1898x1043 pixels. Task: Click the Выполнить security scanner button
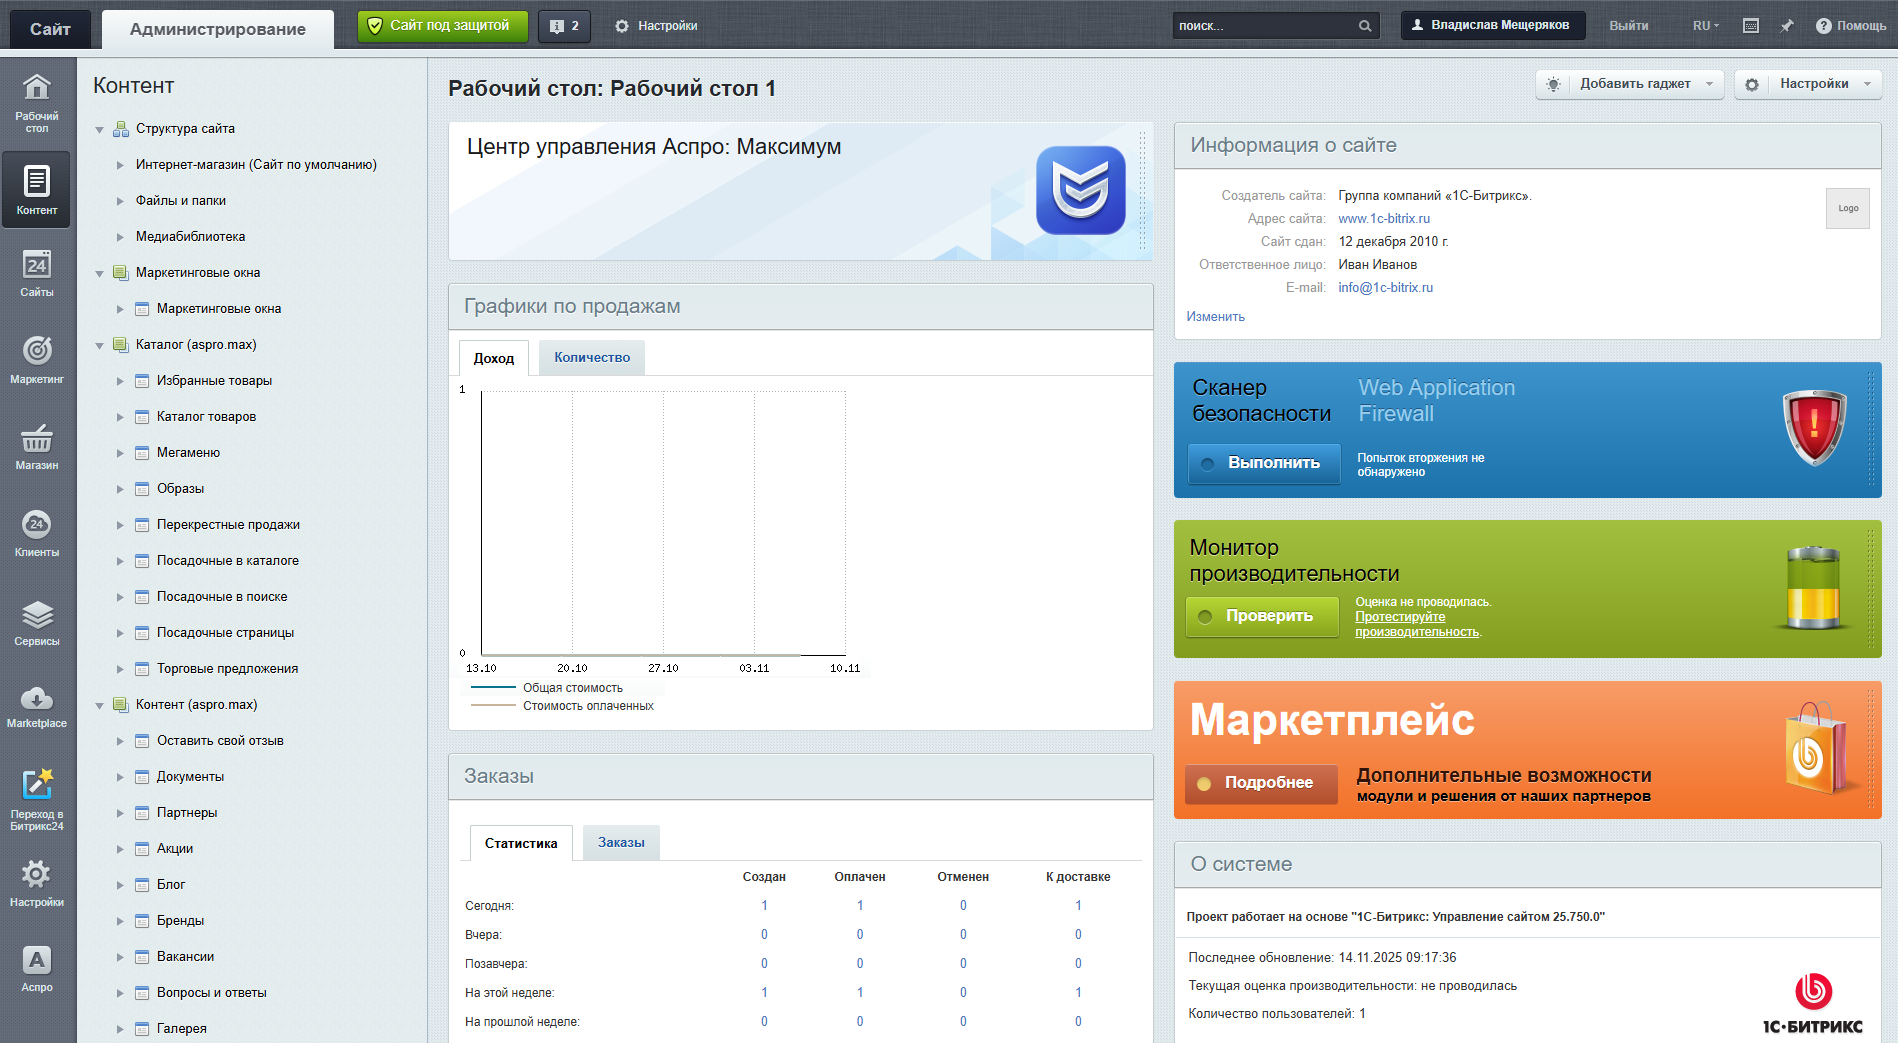(1264, 463)
